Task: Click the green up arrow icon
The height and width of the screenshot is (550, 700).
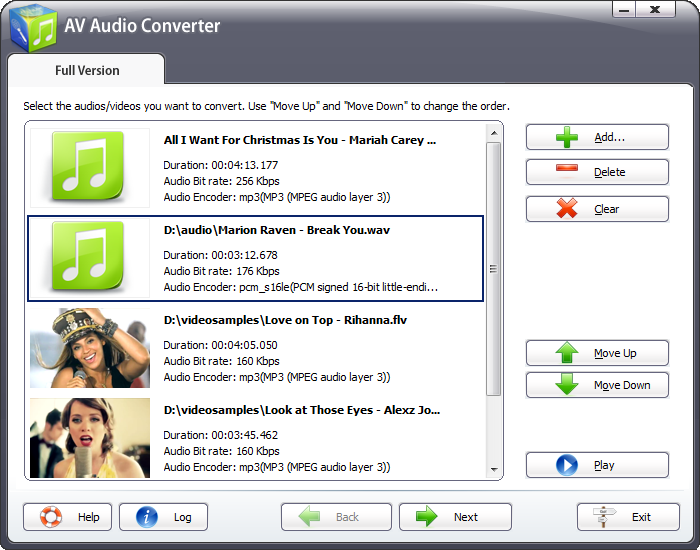Action: [x=567, y=353]
